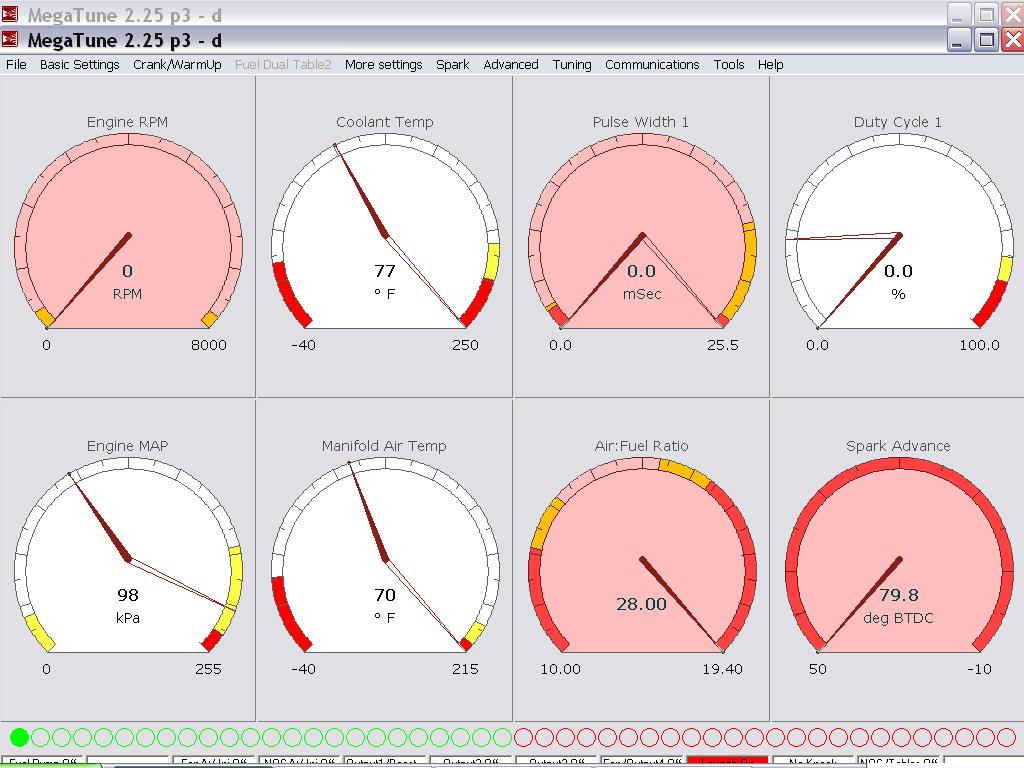Expand the Advanced menu
Viewport: 1024px width, 768px height.
pyautogui.click(x=511, y=64)
